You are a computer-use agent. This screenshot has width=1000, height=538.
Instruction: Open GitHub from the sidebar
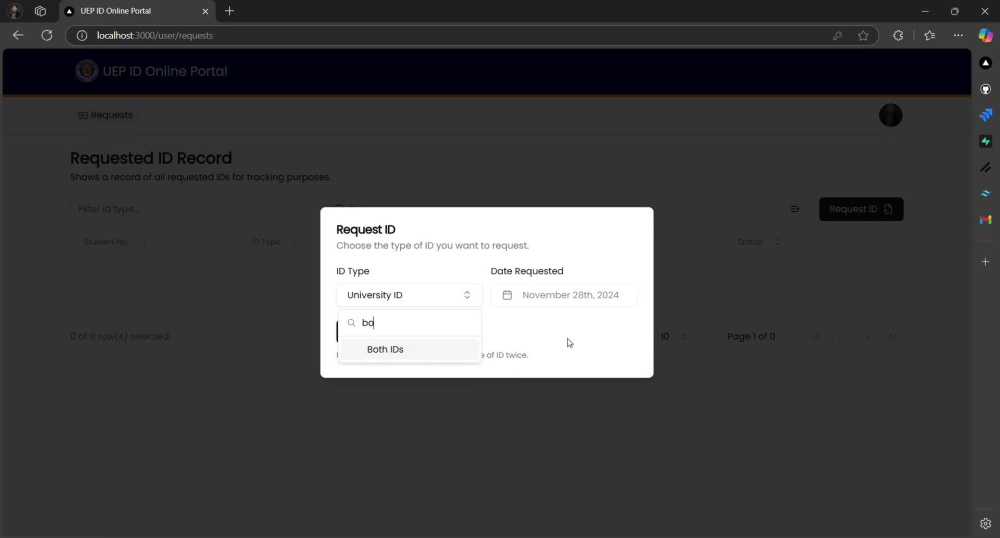(985, 89)
